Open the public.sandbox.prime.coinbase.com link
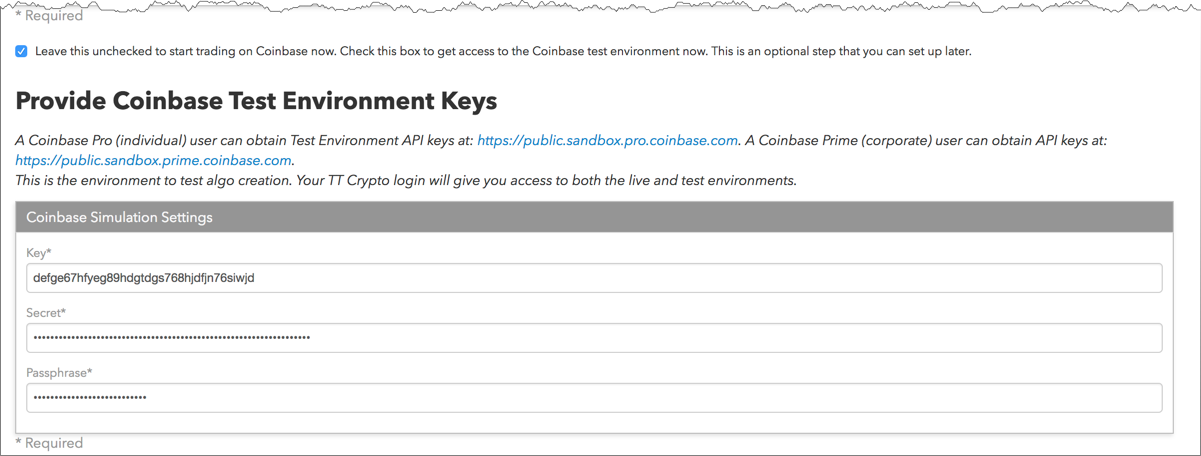1201x456 pixels. click(154, 160)
